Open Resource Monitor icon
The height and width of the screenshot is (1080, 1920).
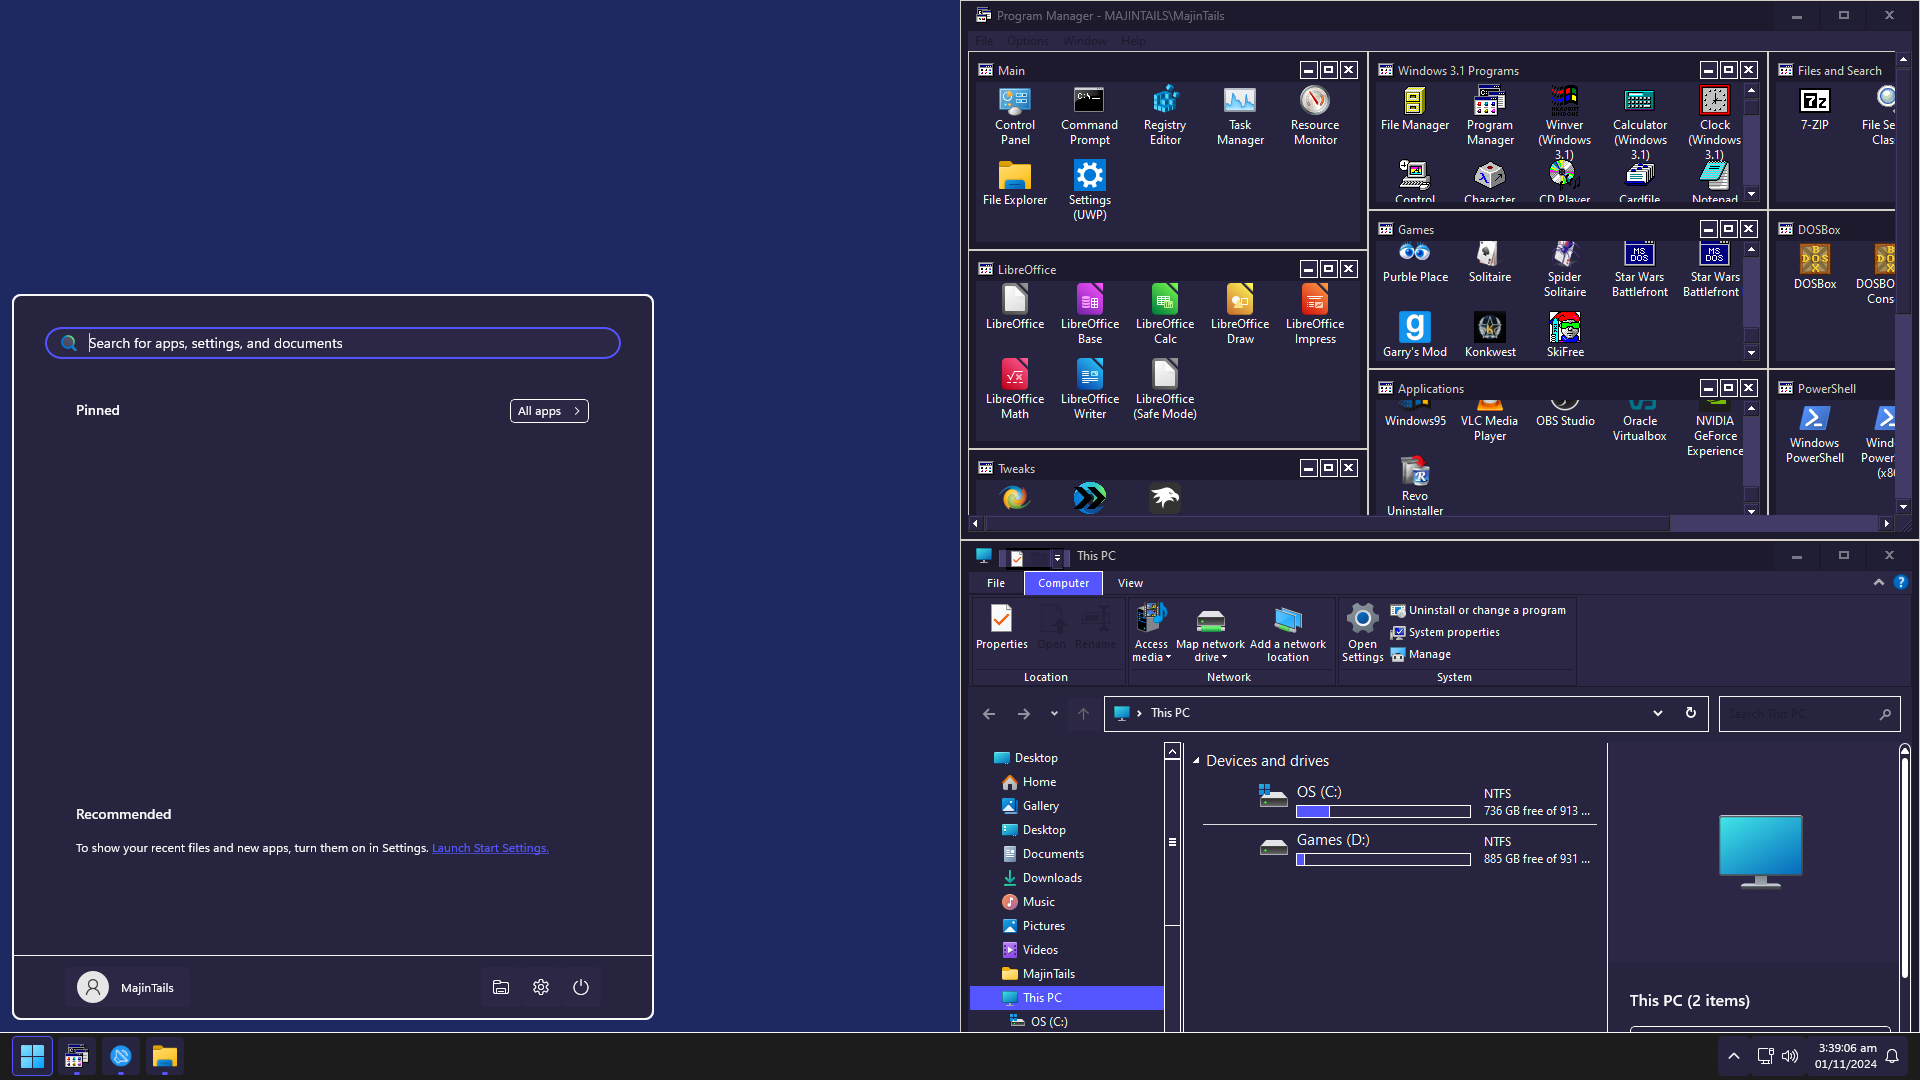pyautogui.click(x=1315, y=116)
